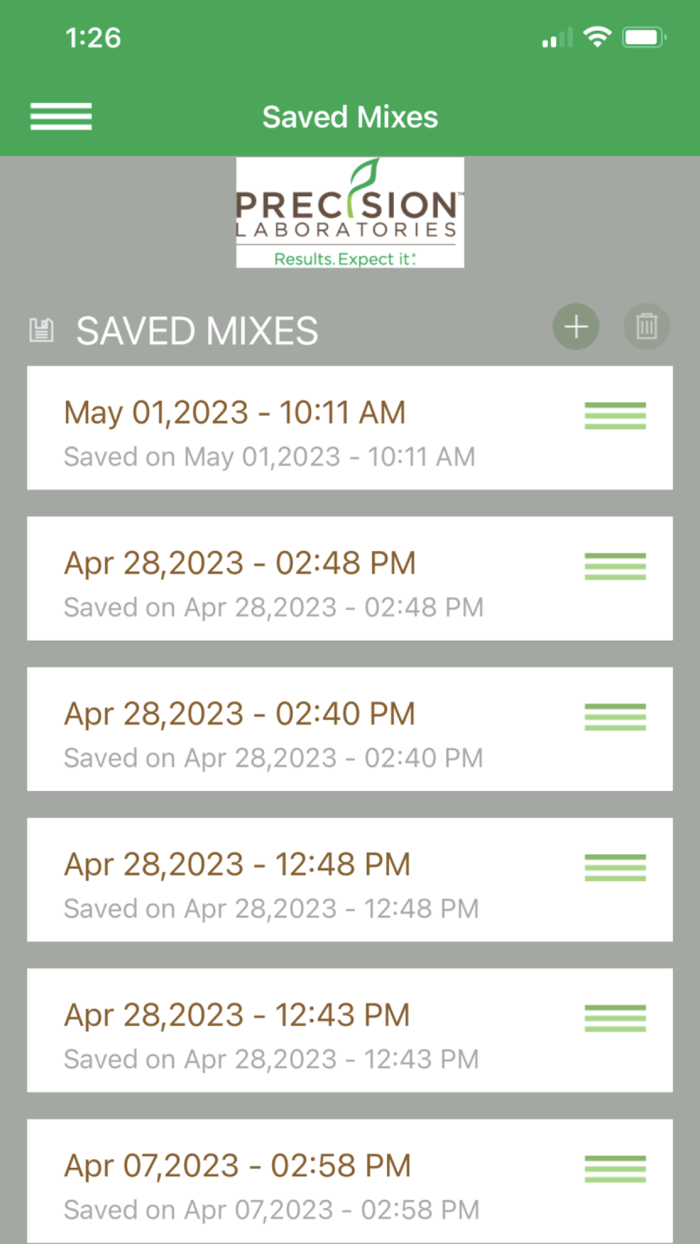The width and height of the screenshot is (700, 1244).
Task: Tap the green menu icon on the 02:48 PM mix
Action: [614, 567]
